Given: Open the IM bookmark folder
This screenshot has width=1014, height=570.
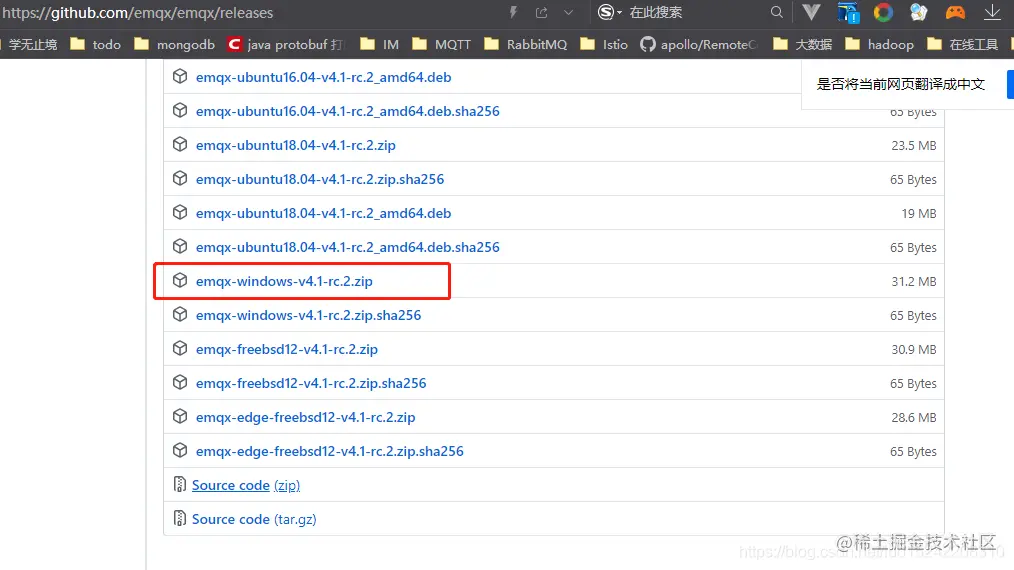Looking at the screenshot, I should (380, 44).
